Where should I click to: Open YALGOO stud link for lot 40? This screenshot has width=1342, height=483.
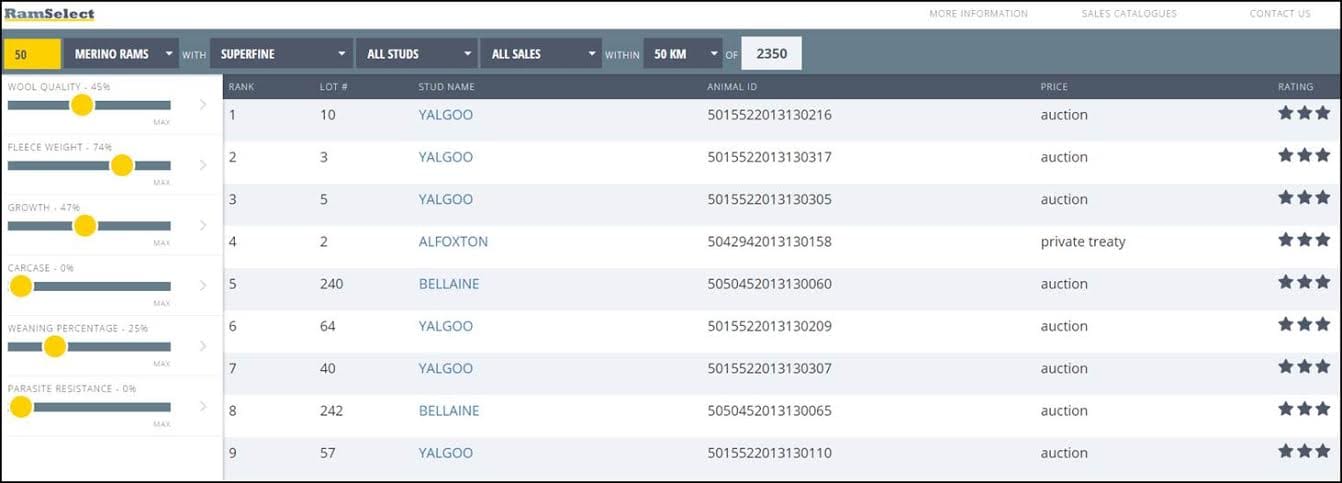click(446, 368)
